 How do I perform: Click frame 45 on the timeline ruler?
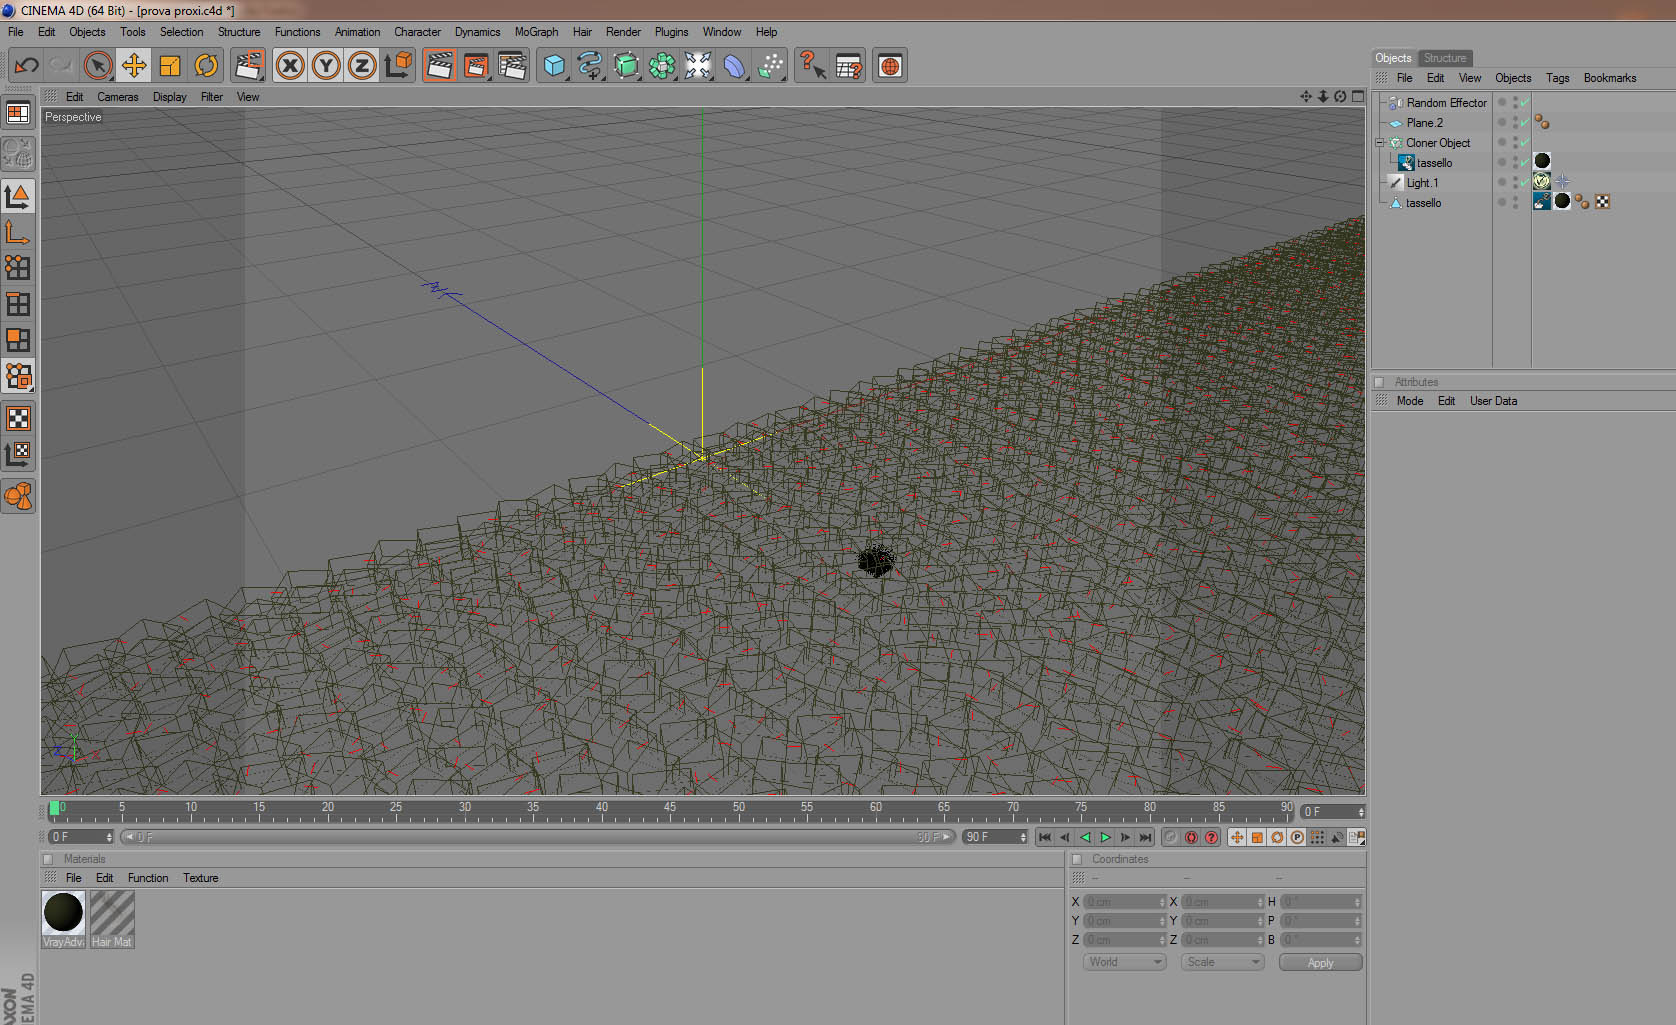(x=669, y=808)
